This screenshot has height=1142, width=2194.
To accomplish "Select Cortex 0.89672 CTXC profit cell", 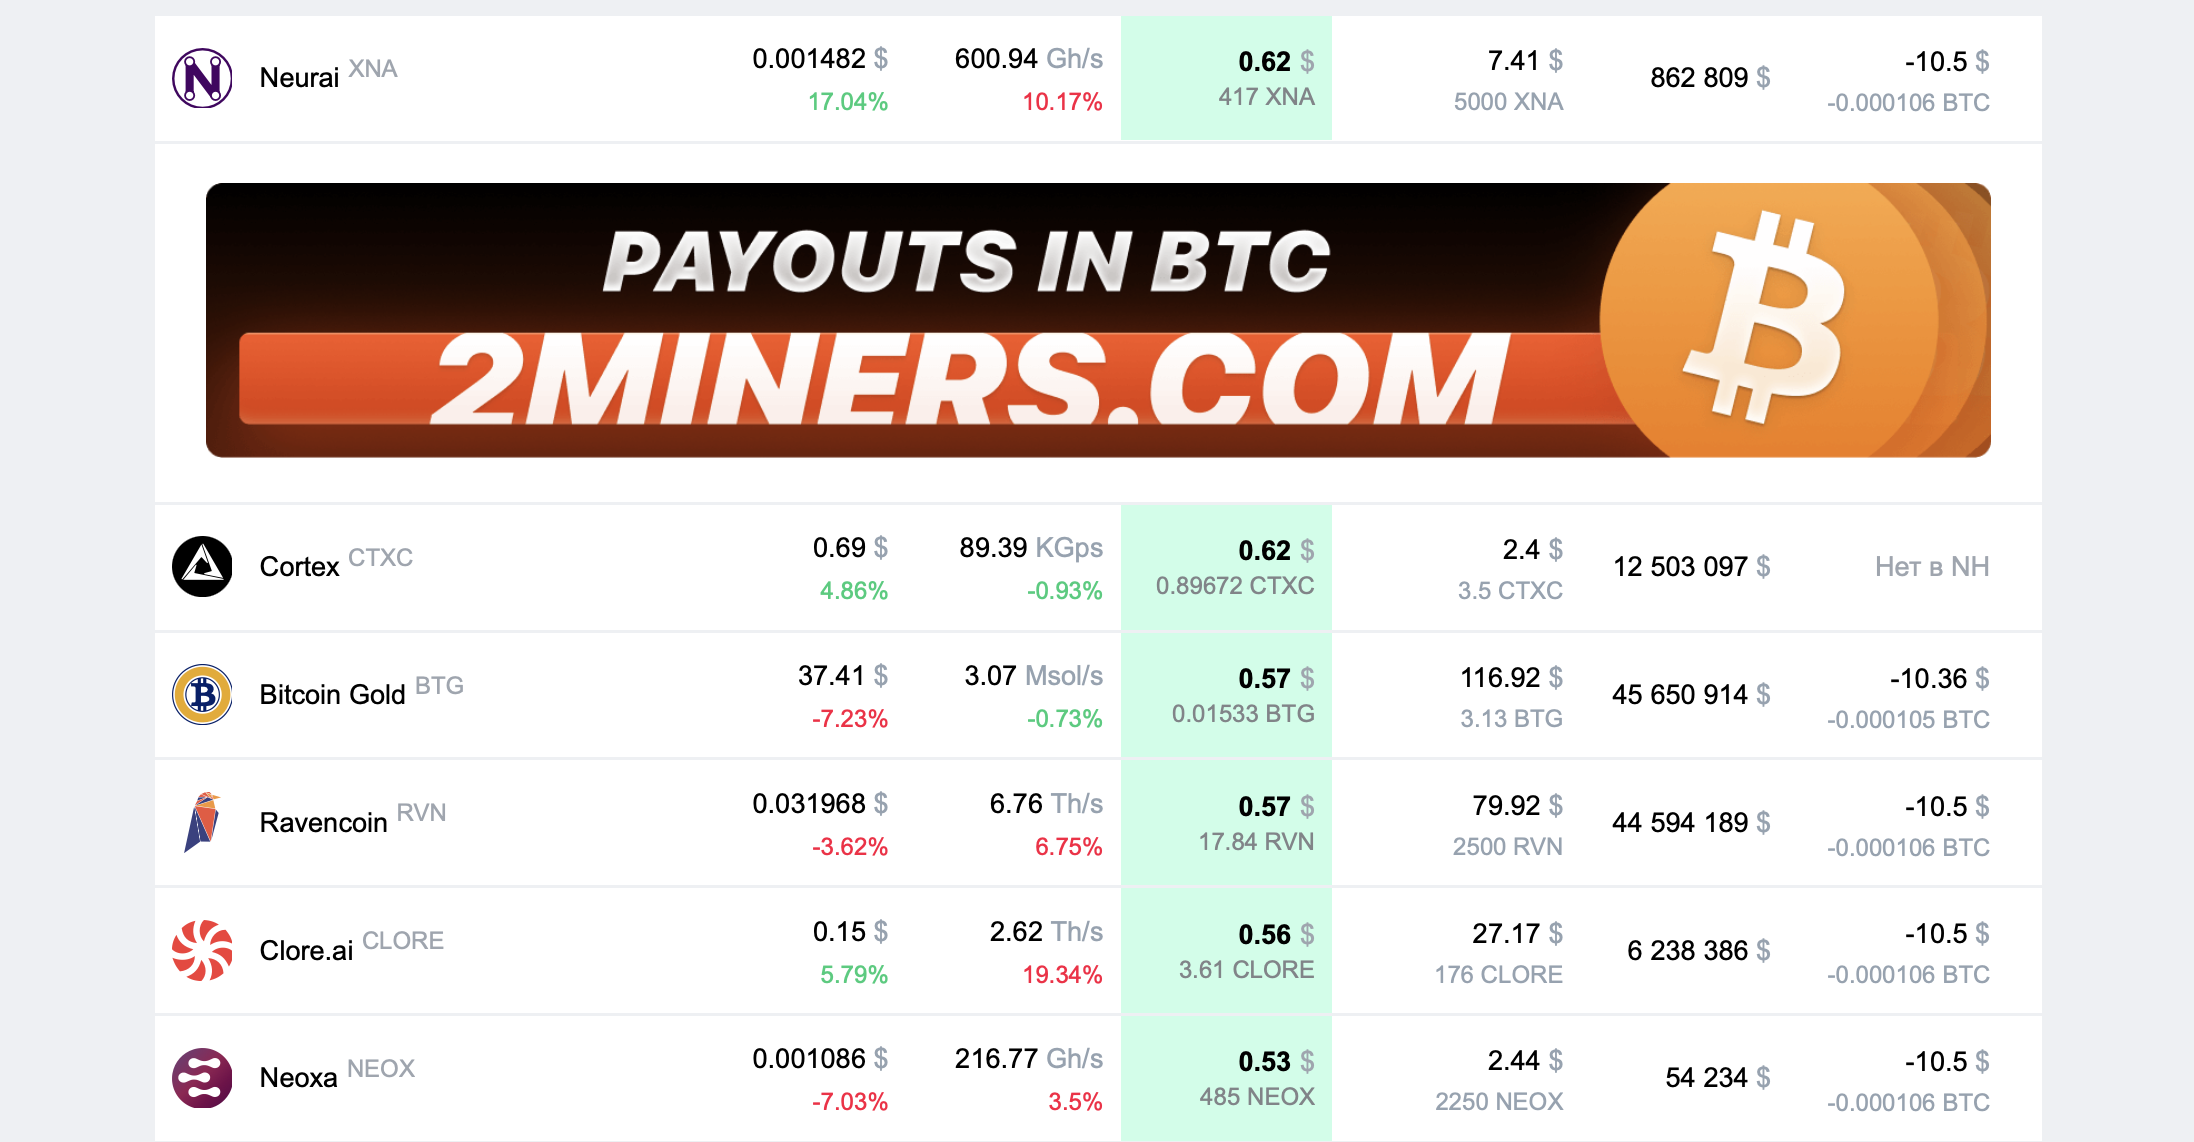I will (x=1234, y=586).
